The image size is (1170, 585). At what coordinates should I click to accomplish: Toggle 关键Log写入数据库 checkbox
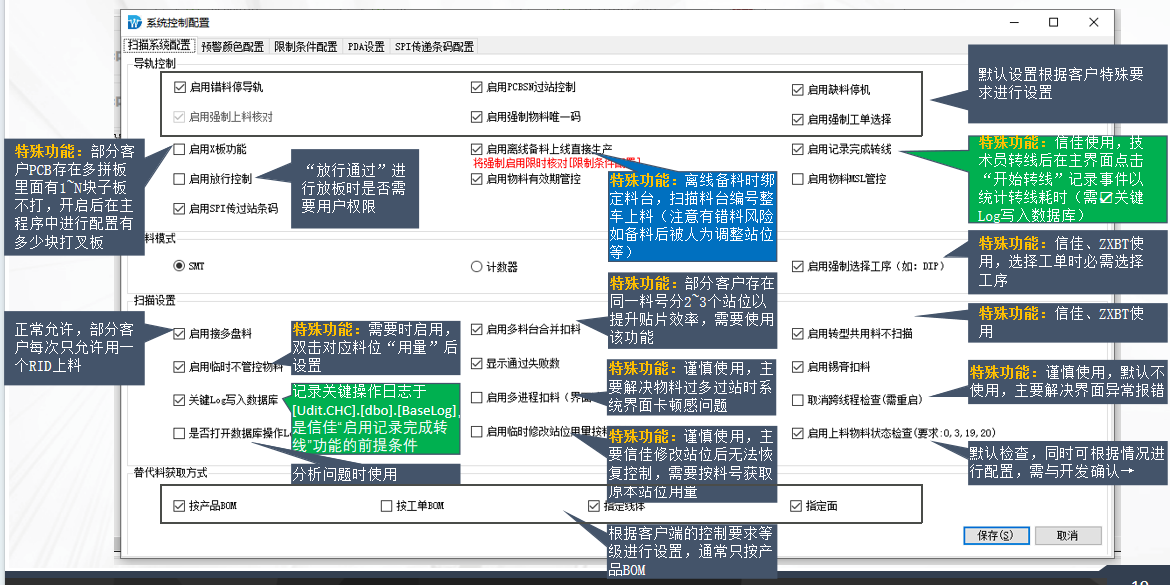180,400
